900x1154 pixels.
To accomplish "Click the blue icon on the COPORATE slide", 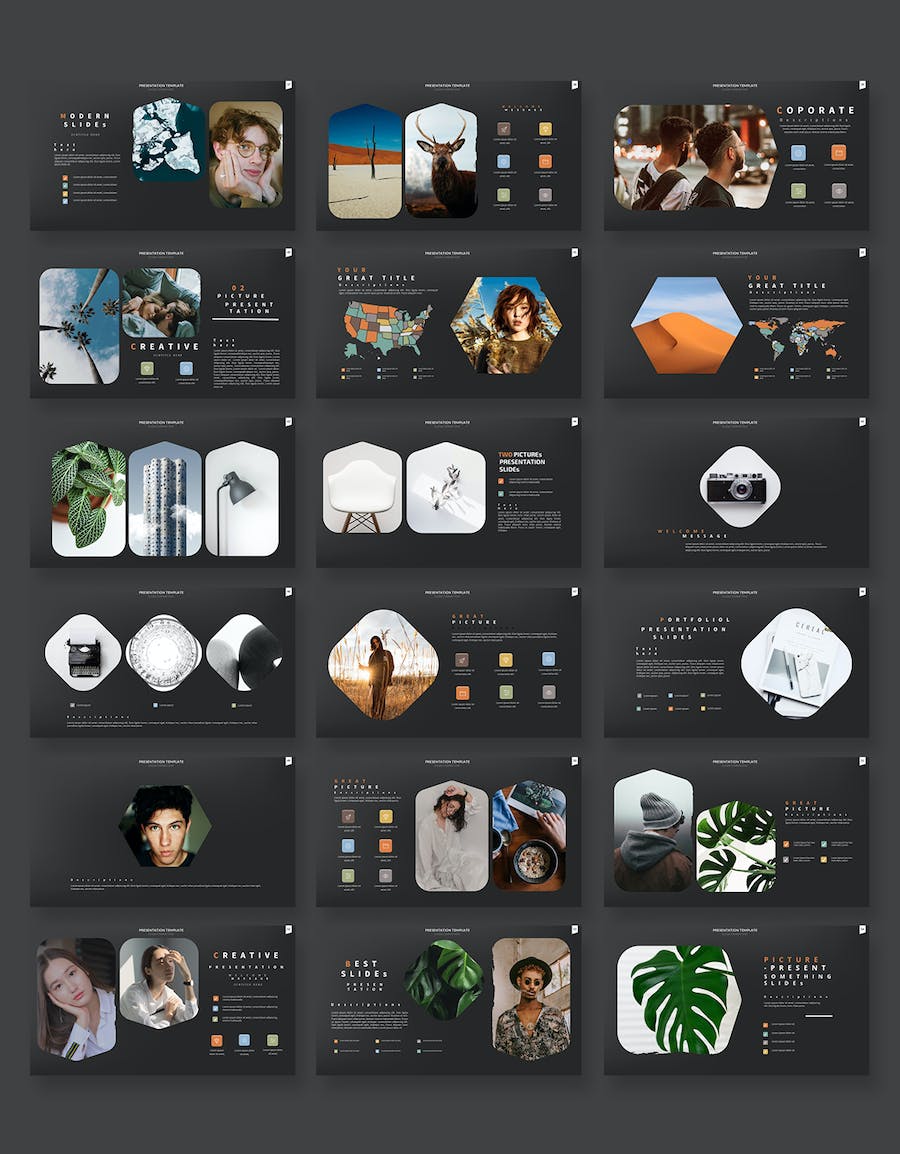I will click(x=798, y=152).
